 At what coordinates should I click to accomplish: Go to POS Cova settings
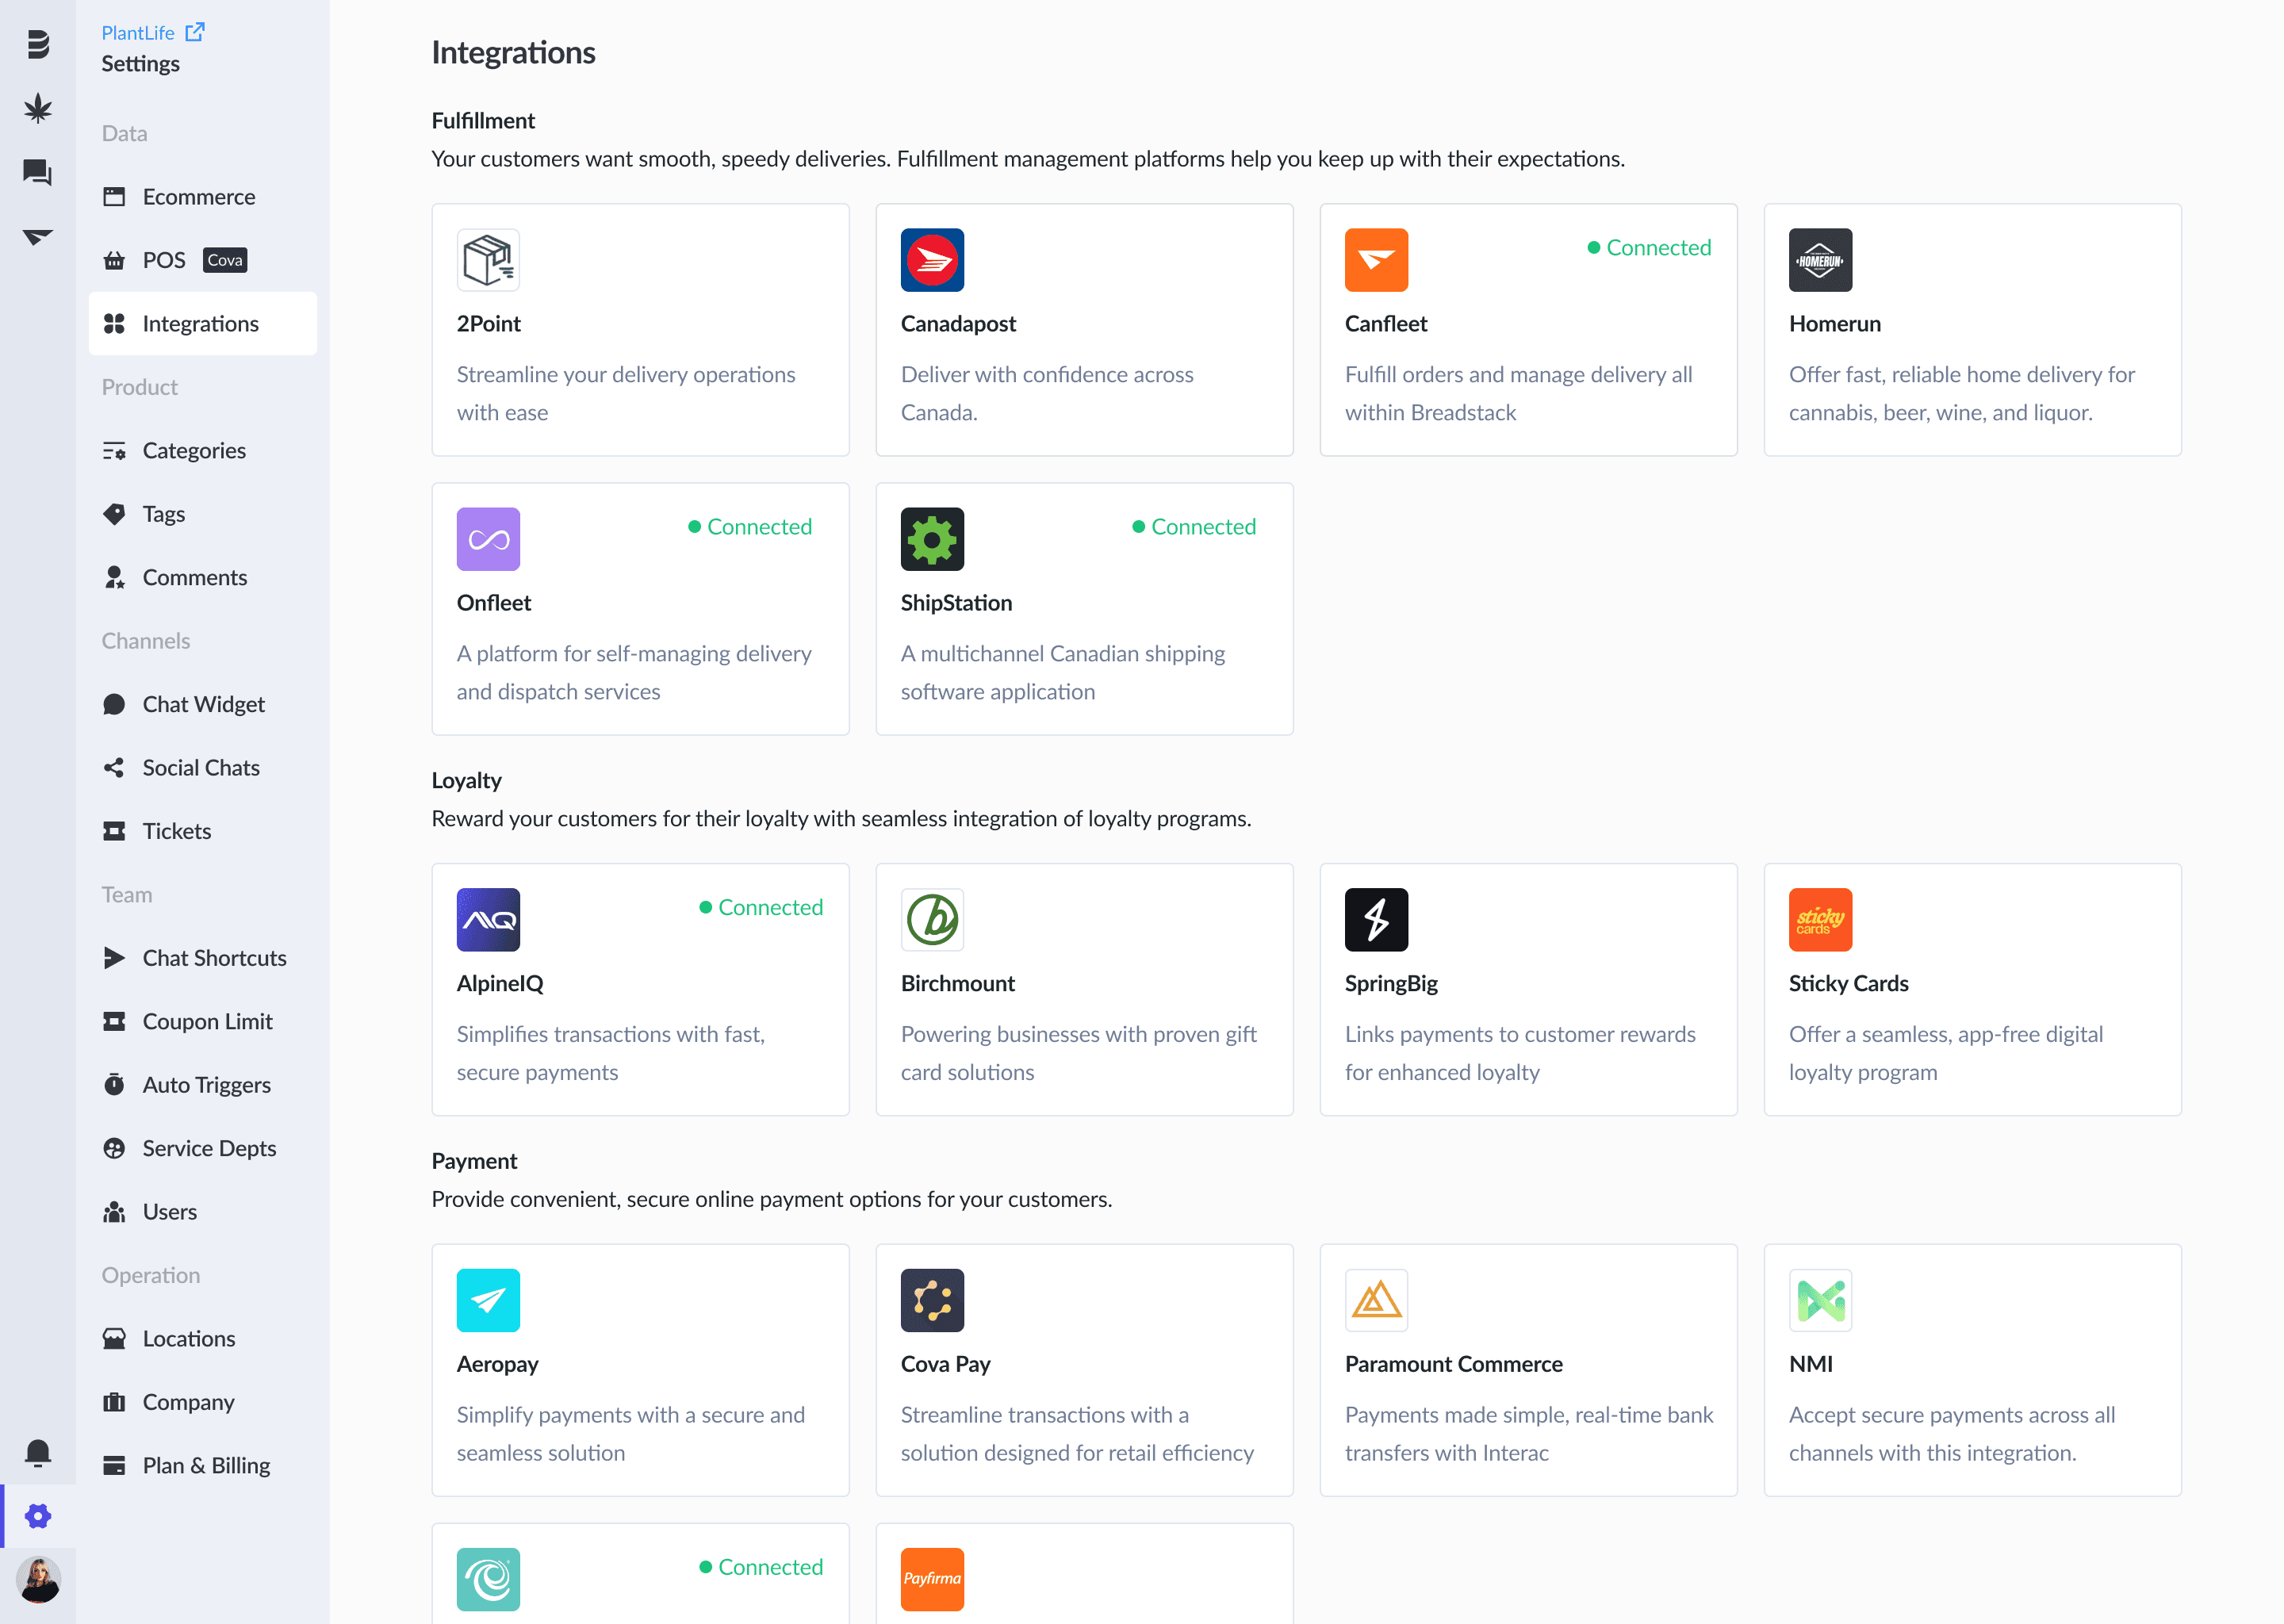175,260
